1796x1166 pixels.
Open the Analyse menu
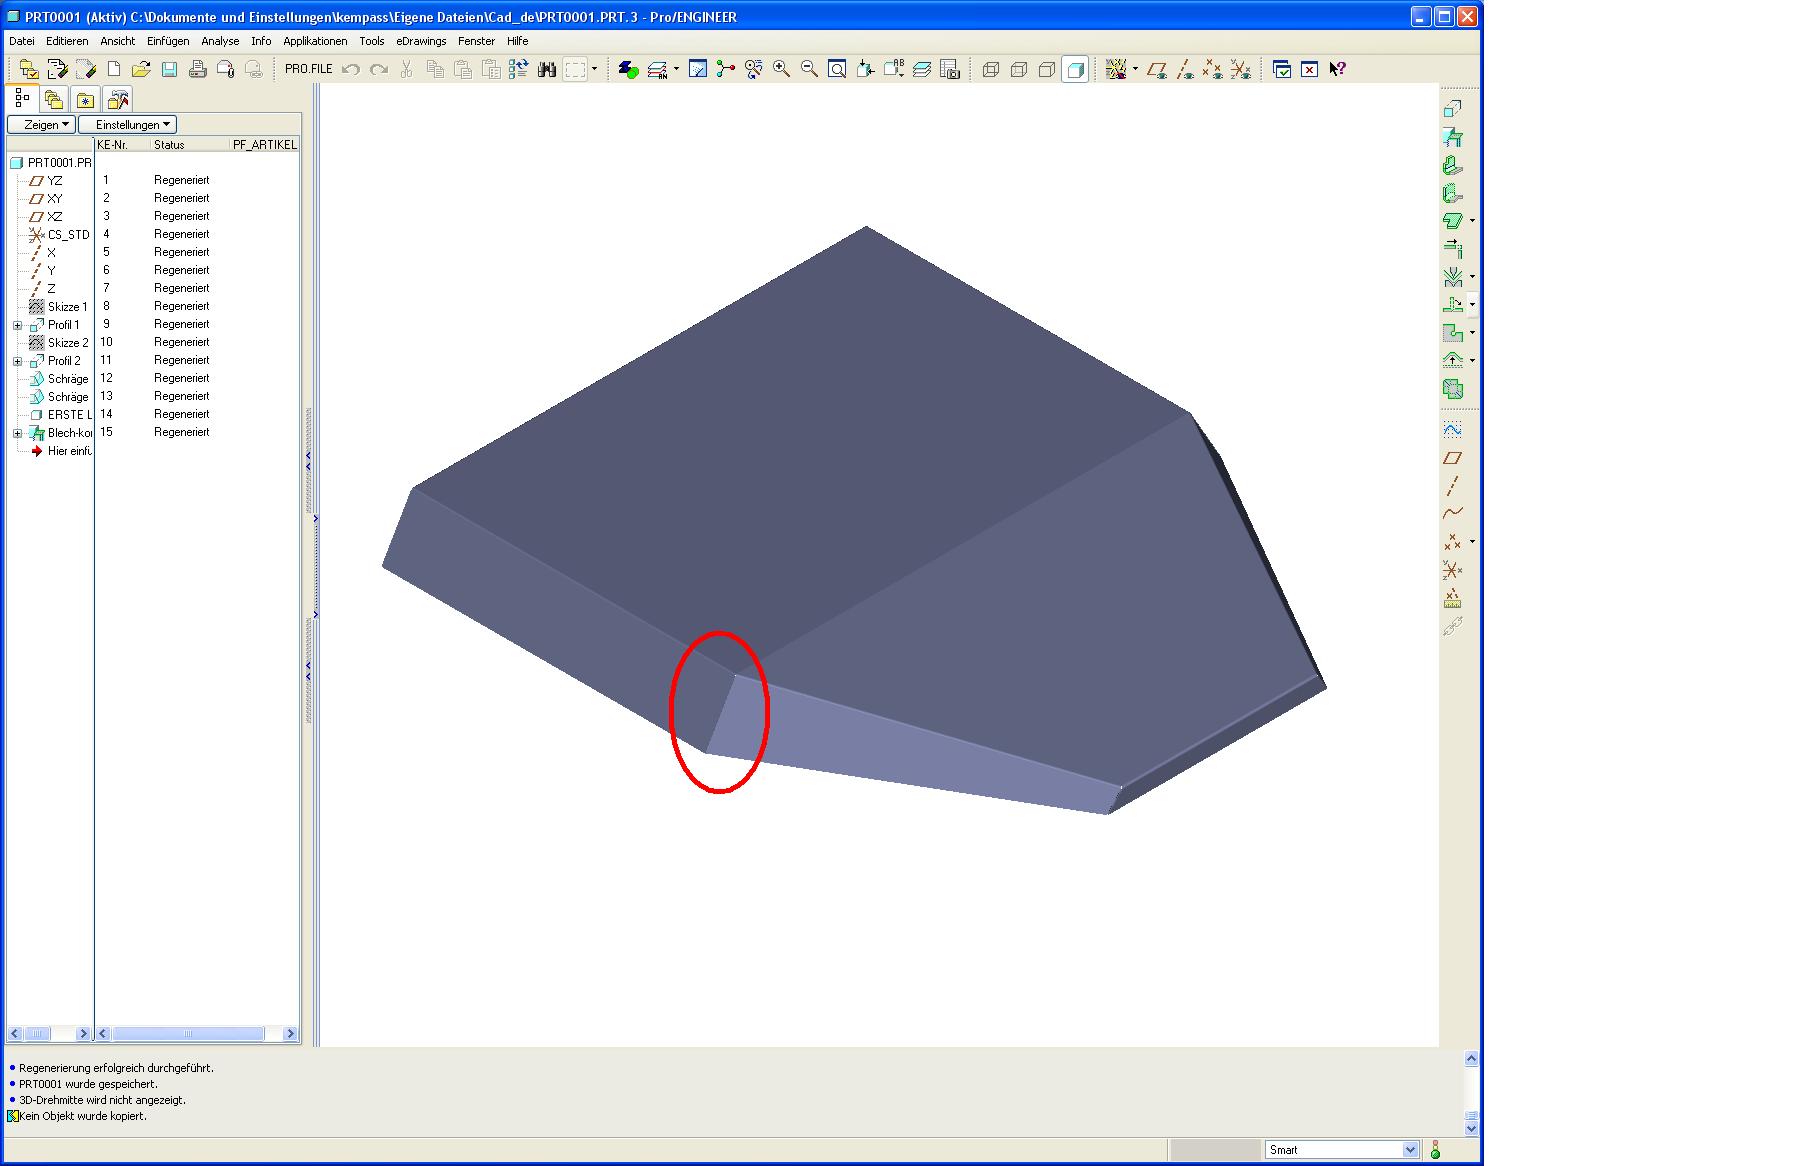[220, 41]
